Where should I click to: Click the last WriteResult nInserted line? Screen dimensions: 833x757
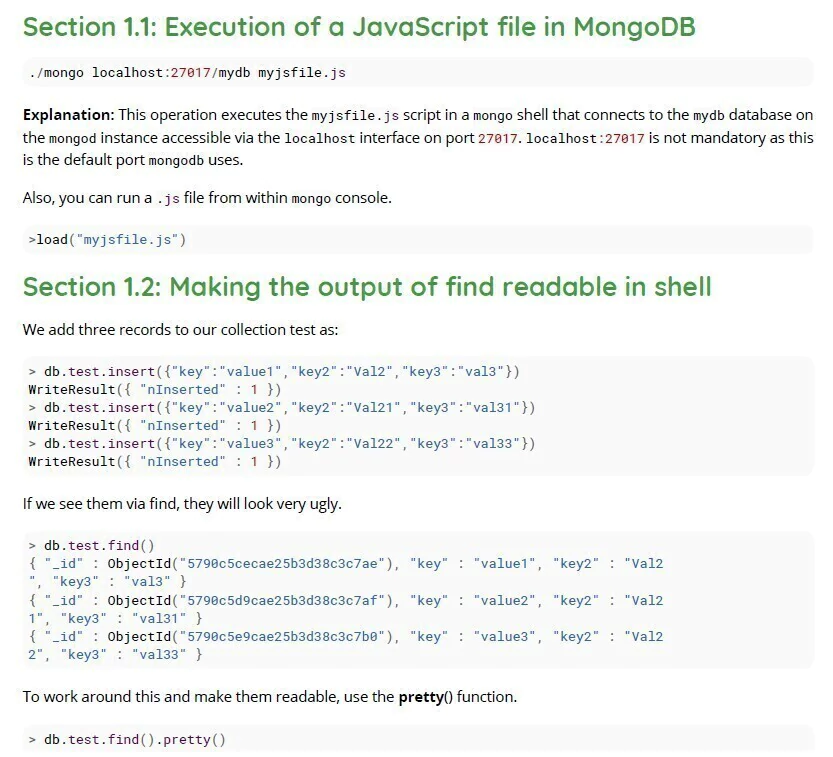tap(155, 461)
